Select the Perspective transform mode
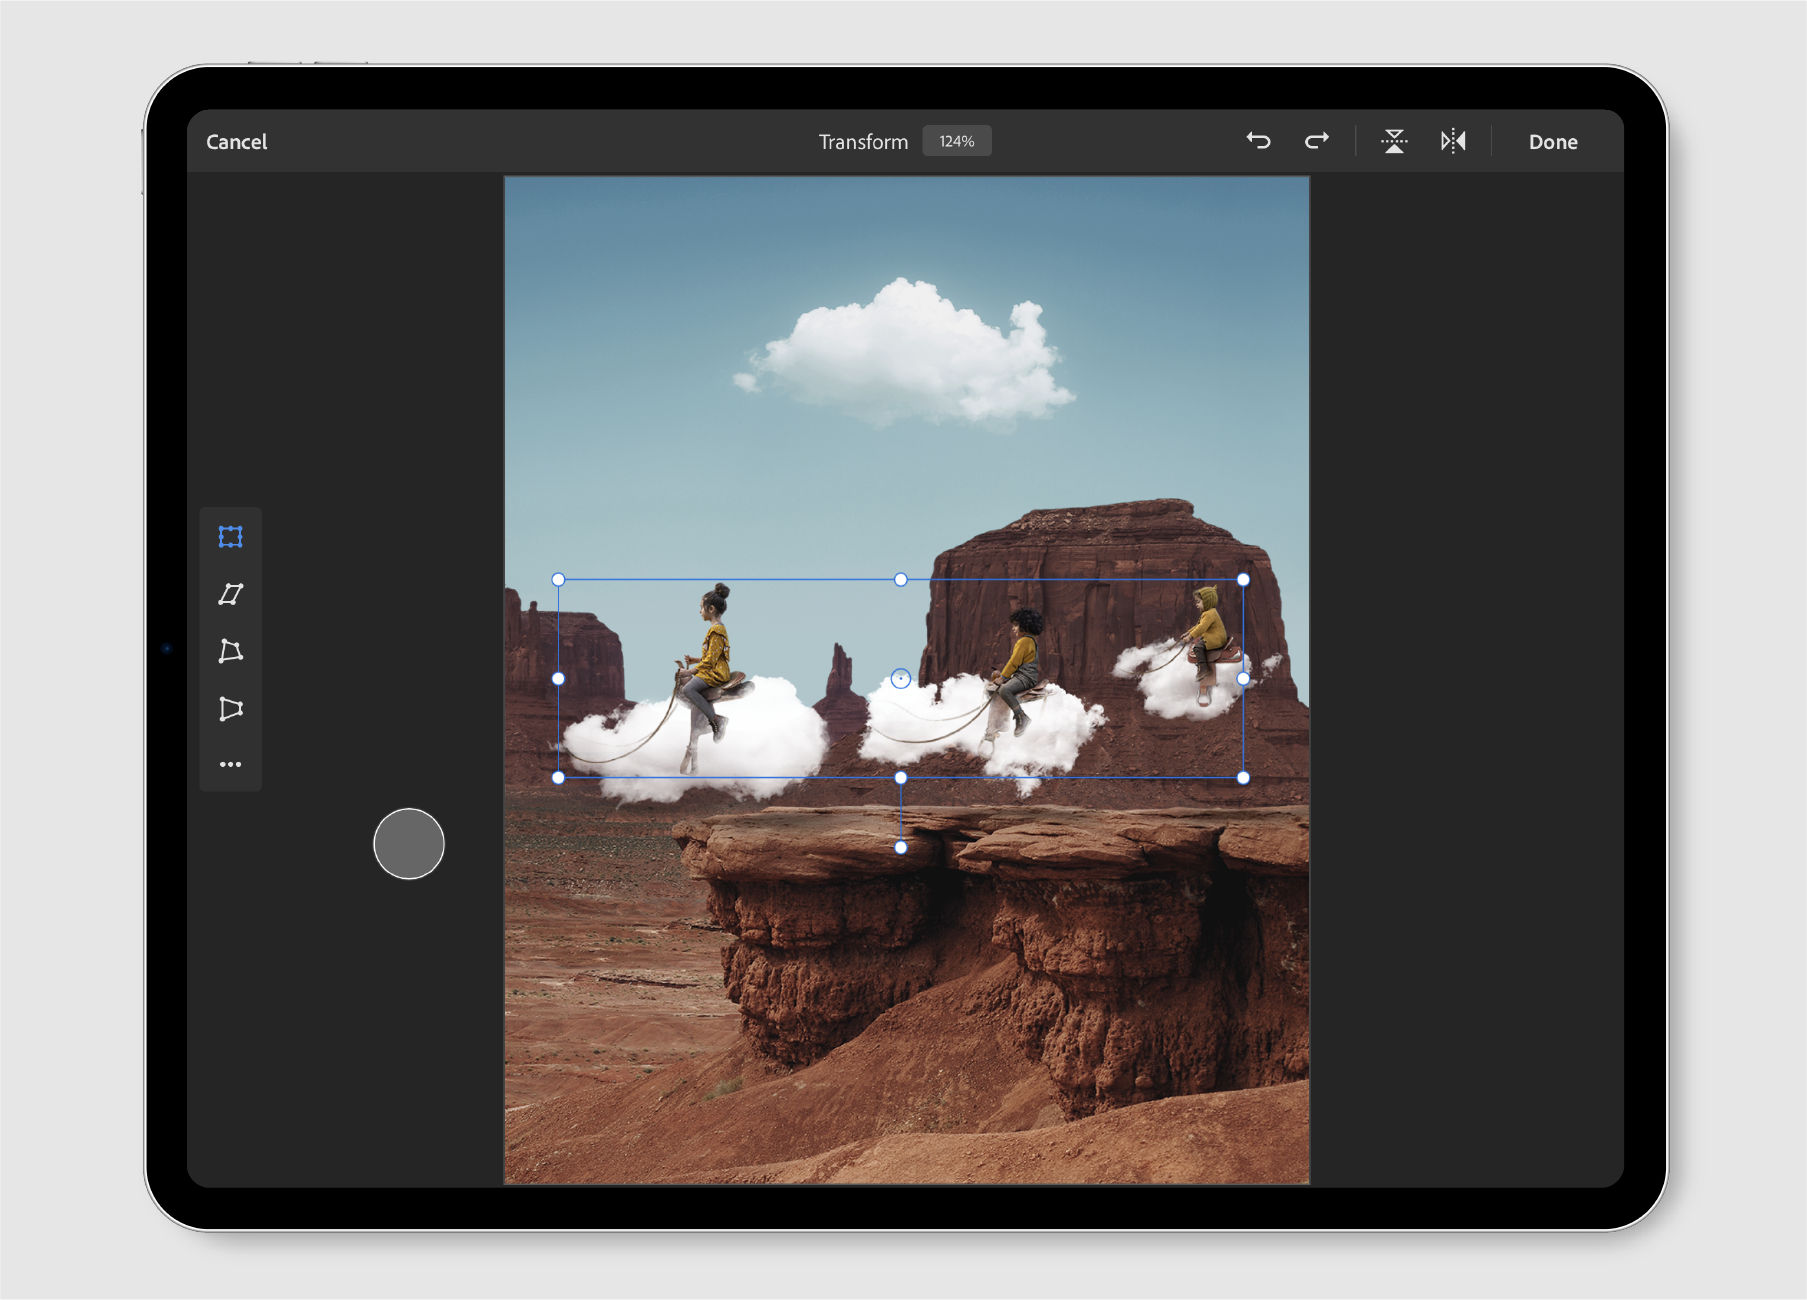Image resolution: width=1807 pixels, height=1300 pixels. click(x=231, y=707)
